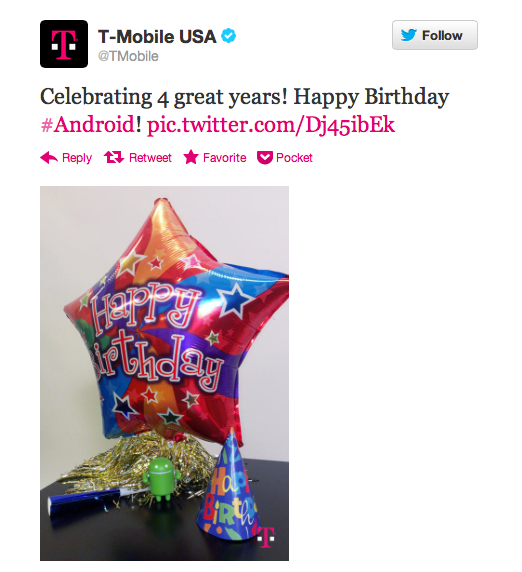Image resolution: width=522 pixels, height=572 pixels.
Task: Click the Reply text label
Action: point(77,158)
